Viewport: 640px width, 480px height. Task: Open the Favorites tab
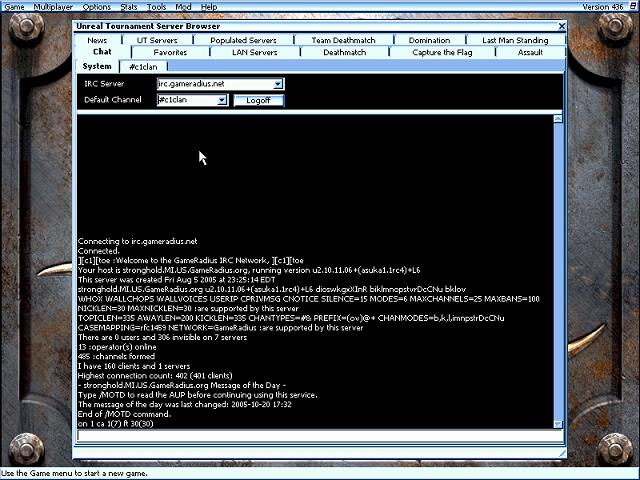pos(170,52)
